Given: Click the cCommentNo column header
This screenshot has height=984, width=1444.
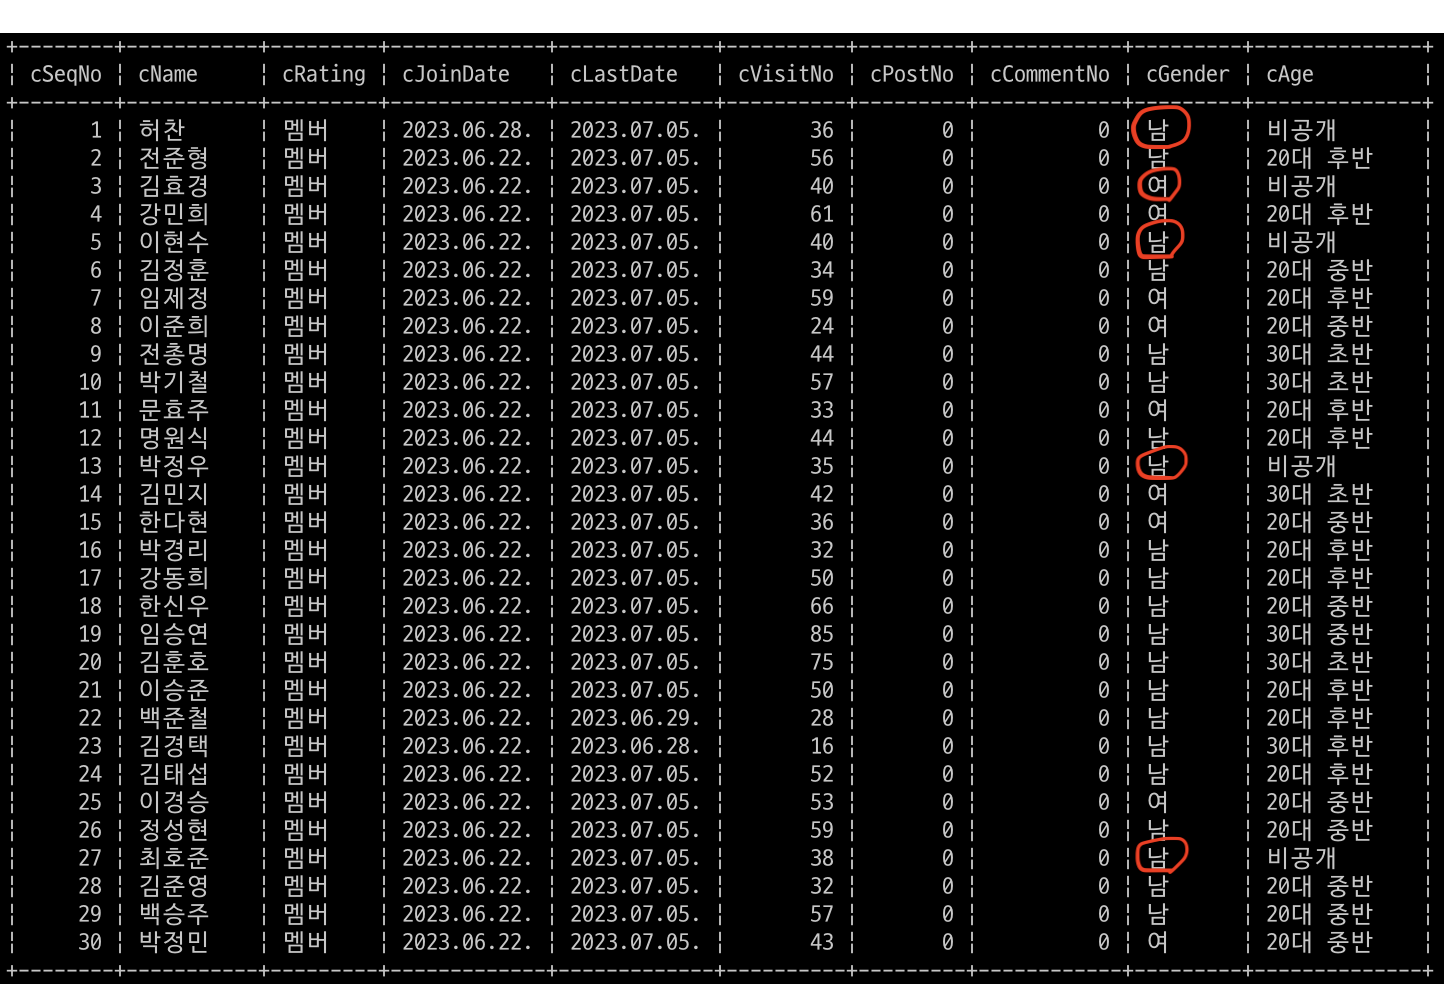Looking at the screenshot, I should tap(1050, 74).
